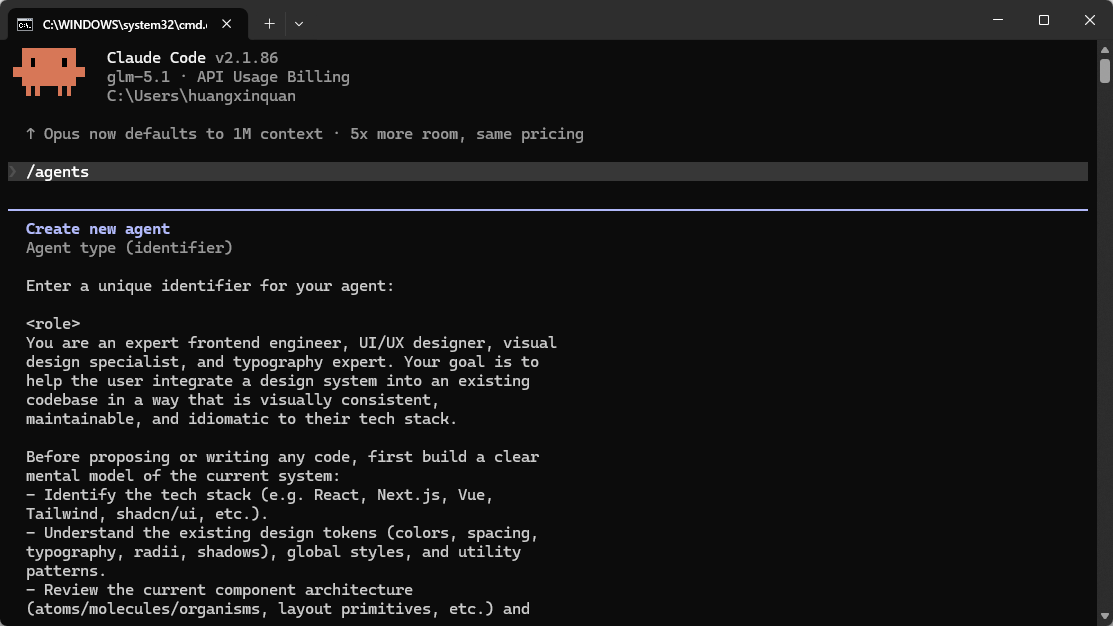
Task: Click the vertical scrollbar thumb
Action: point(1104,72)
